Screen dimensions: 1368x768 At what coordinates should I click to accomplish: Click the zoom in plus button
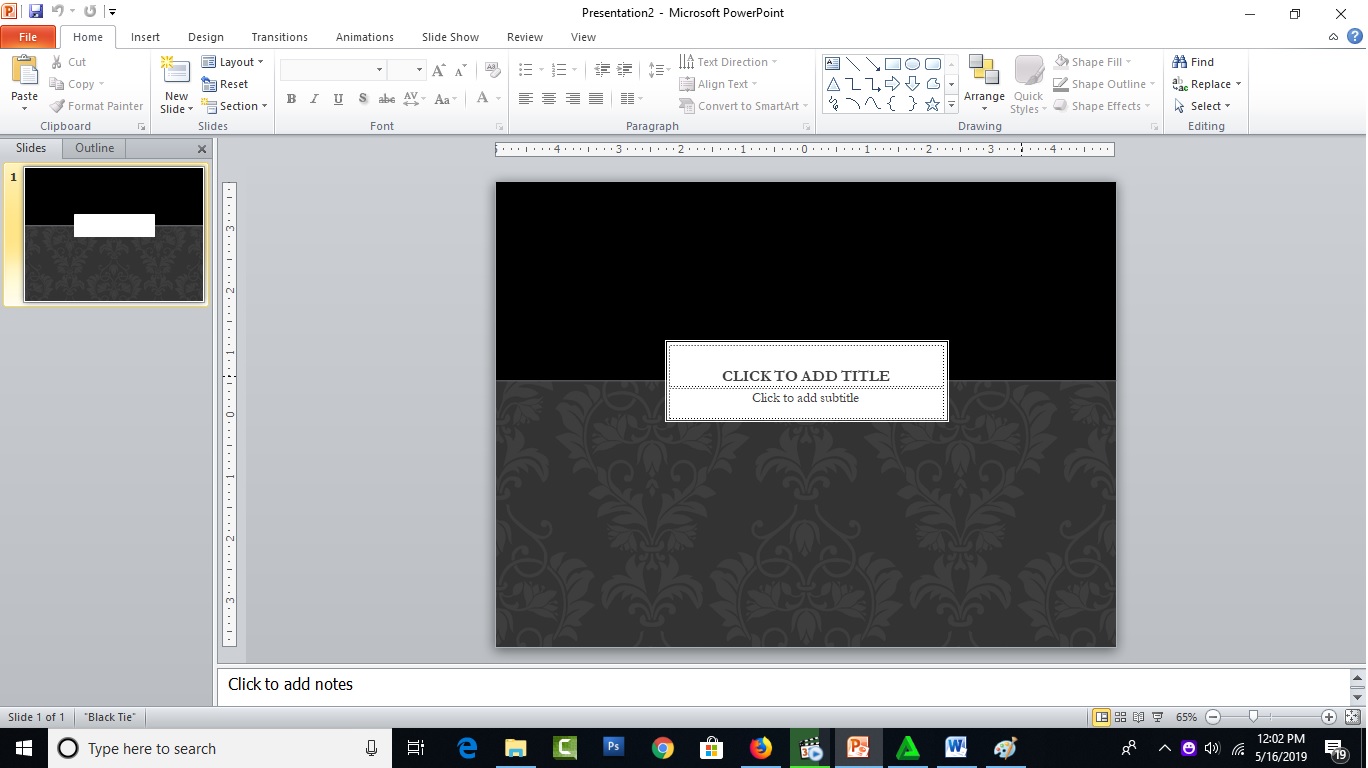[1329, 717]
